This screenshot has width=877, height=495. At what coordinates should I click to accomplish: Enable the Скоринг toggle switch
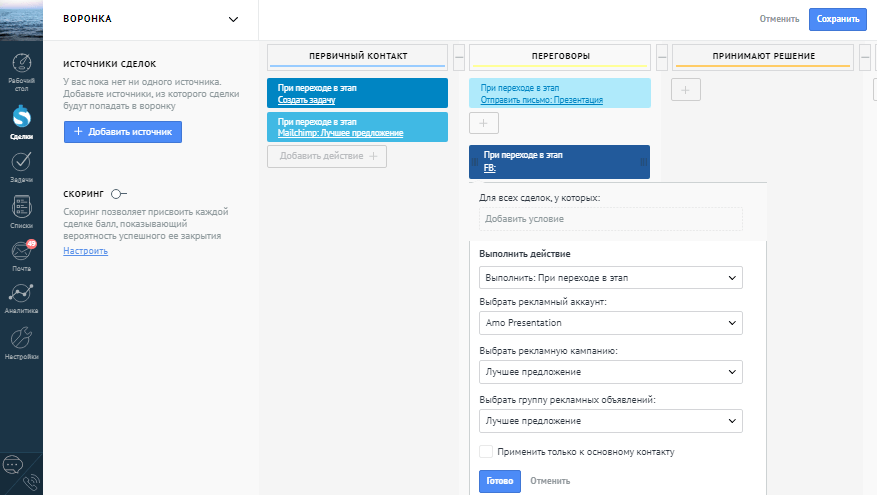coord(119,193)
